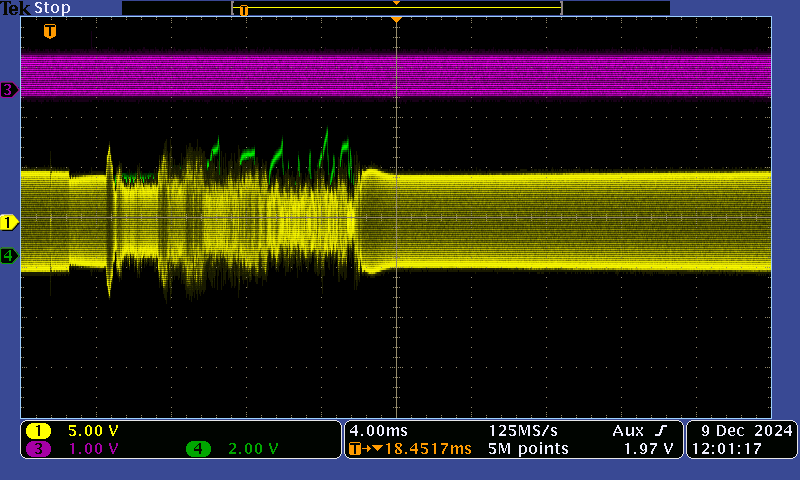Open the 4.00ms timebase readout
Viewport: 800px width, 480px height.
[375, 431]
